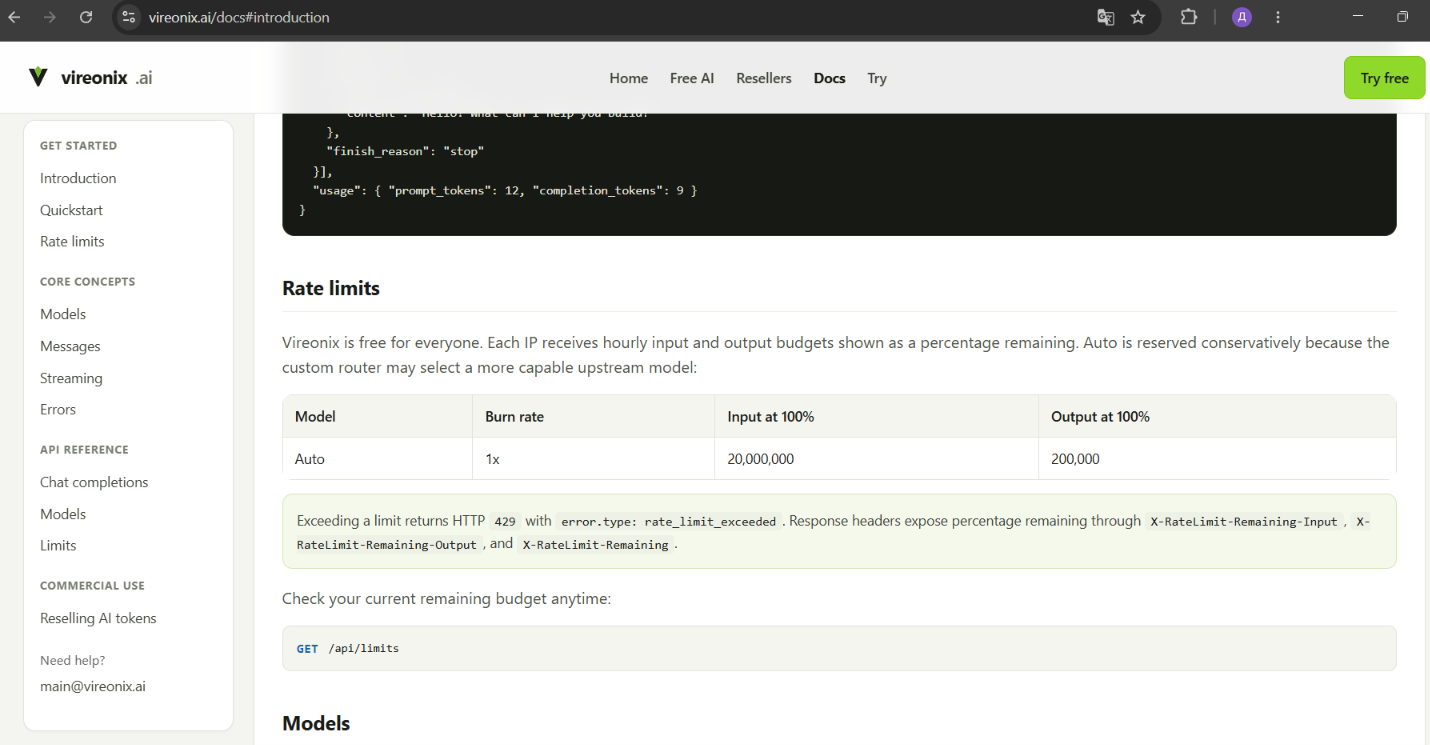Click the "usage" prompt_tokens code line
Screen dimensions: 1430x745
pyautogui.click(x=505, y=190)
